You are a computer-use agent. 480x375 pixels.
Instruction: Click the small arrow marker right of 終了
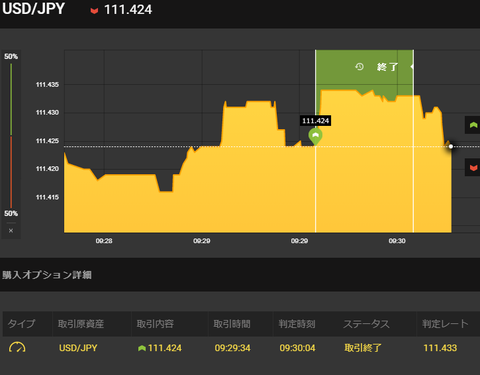pos(412,67)
